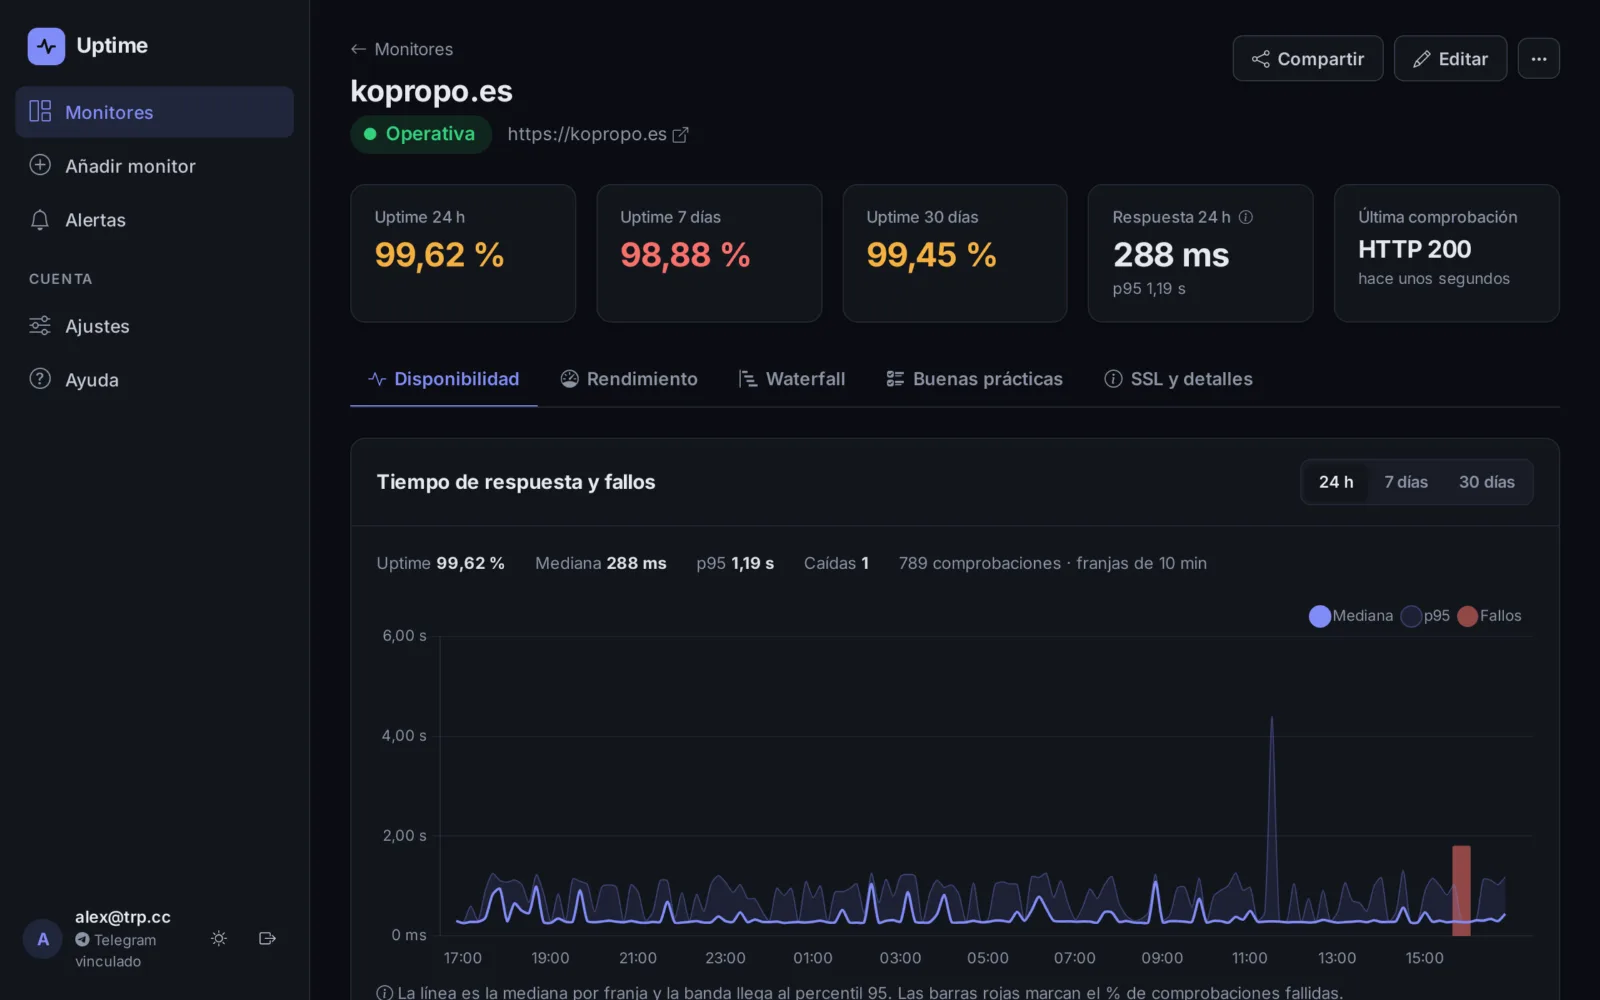1600x1000 pixels.
Task: Toggle the light/dark theme sun icon
Action: coord(219,938)
